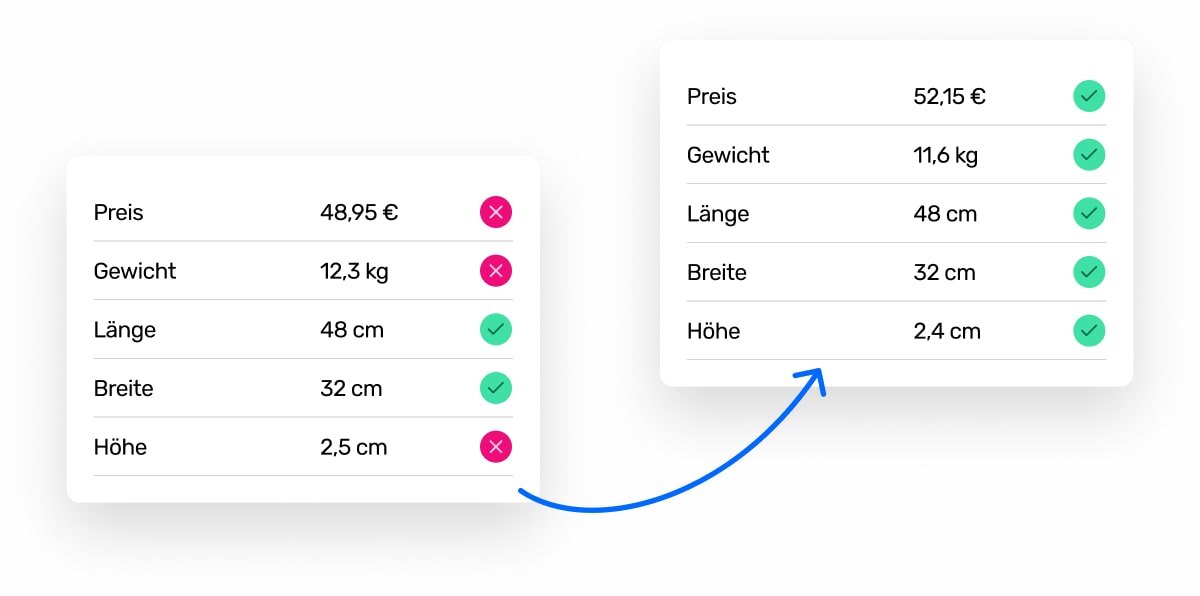Select the green check next to Breite in the left card

click(x=496, y=388)
